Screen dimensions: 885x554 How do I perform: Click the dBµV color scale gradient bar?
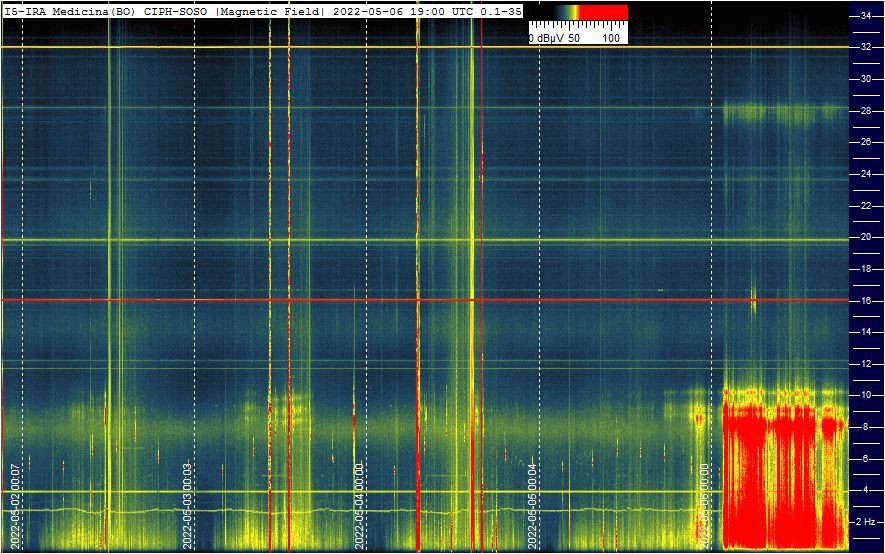point(578,12)
